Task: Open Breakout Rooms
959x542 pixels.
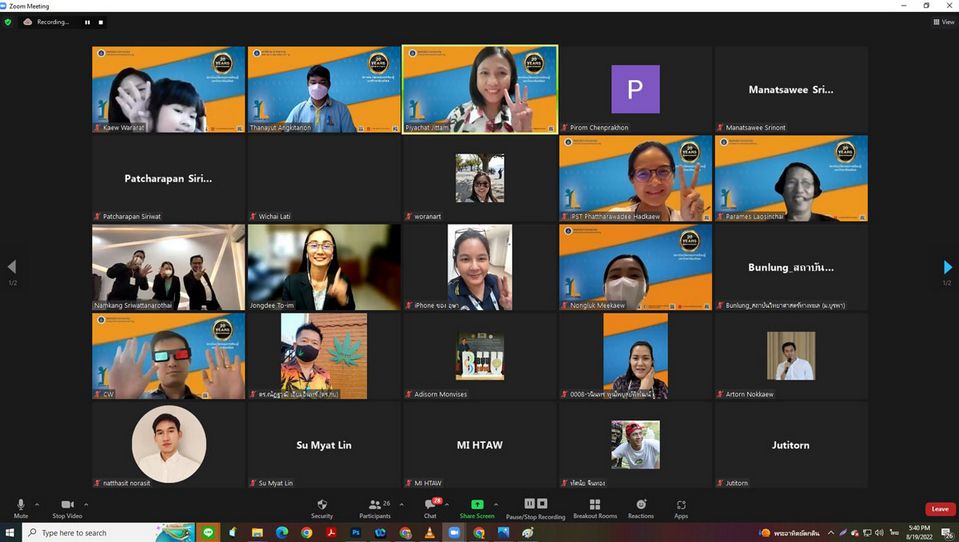Action: pos(595,506)
